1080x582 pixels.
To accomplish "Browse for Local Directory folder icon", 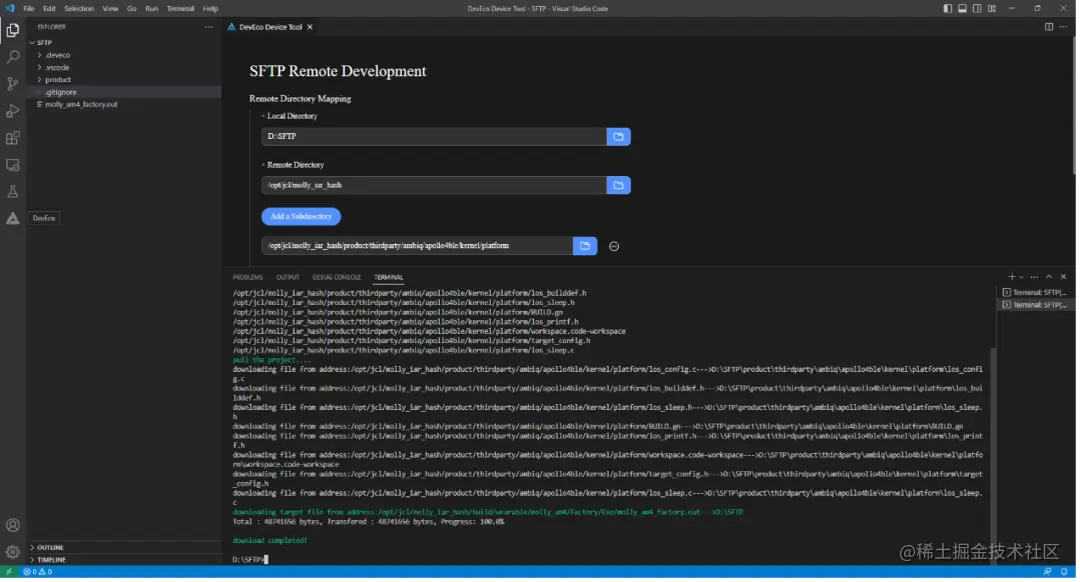I will click(x=620, y=137).
